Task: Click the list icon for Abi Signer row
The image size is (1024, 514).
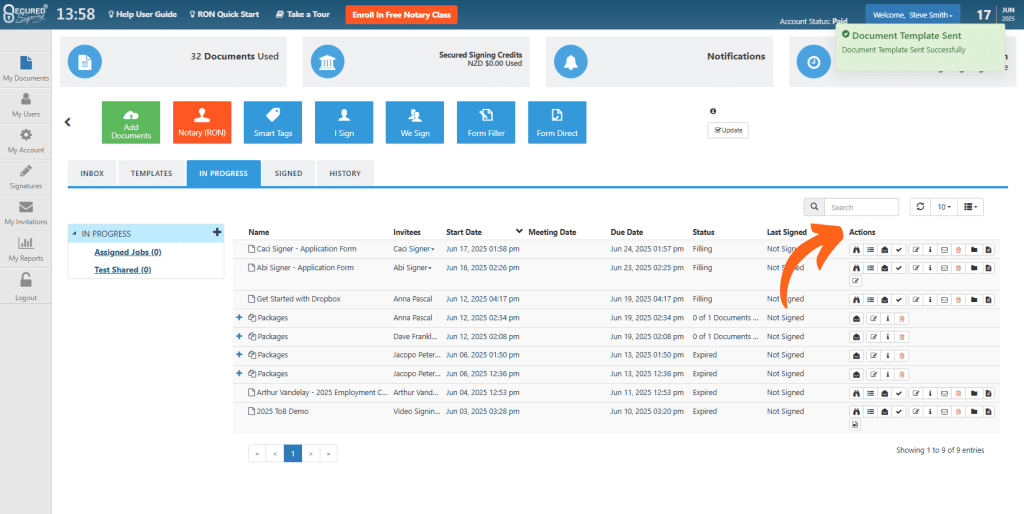Action: click(870, 268)
